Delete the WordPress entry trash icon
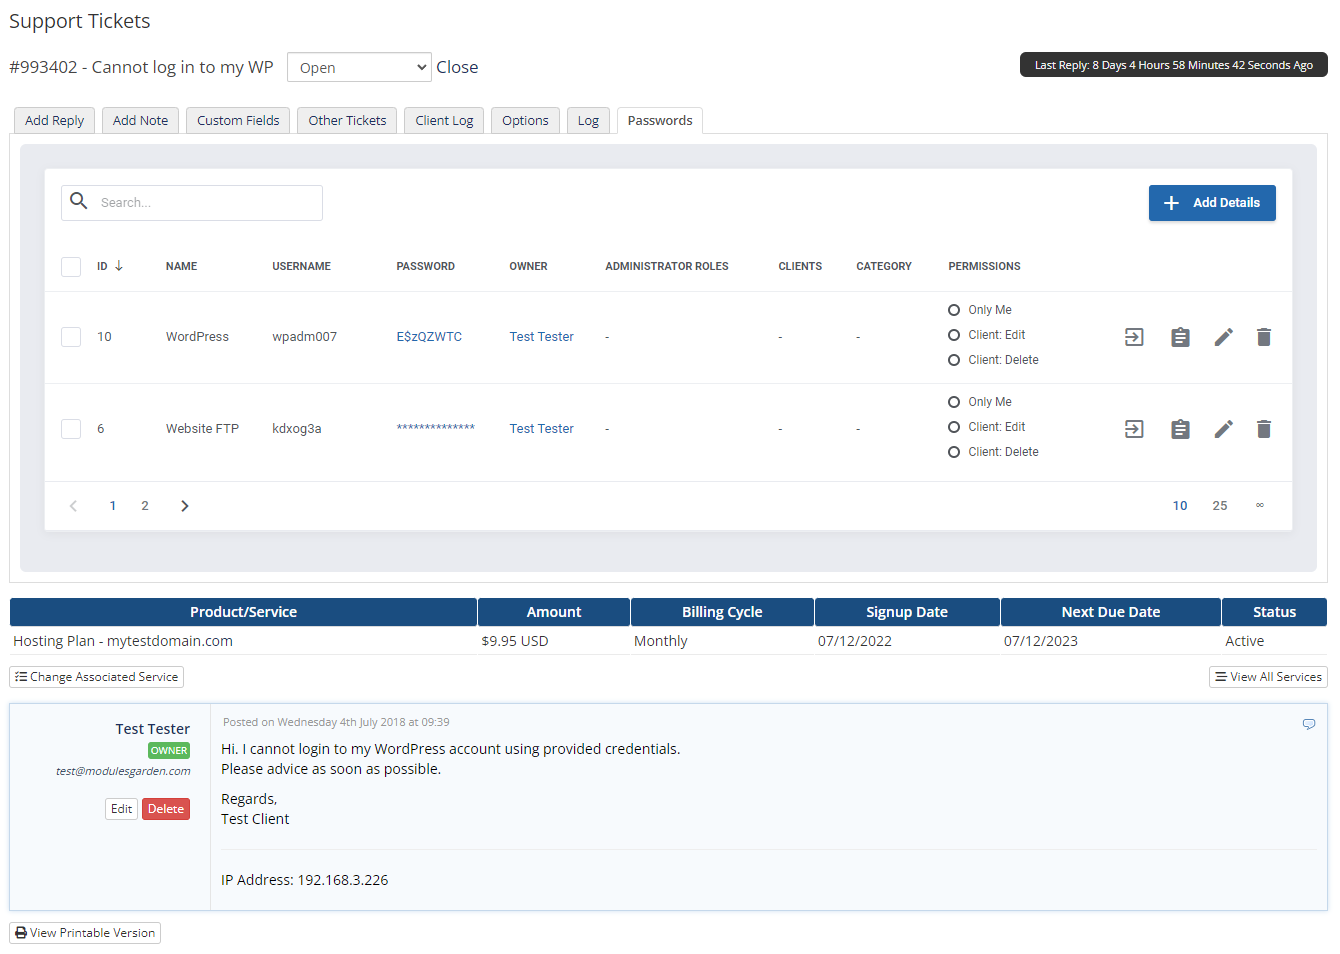This screenshot has width=1340, height=954. coord(1264,337)
